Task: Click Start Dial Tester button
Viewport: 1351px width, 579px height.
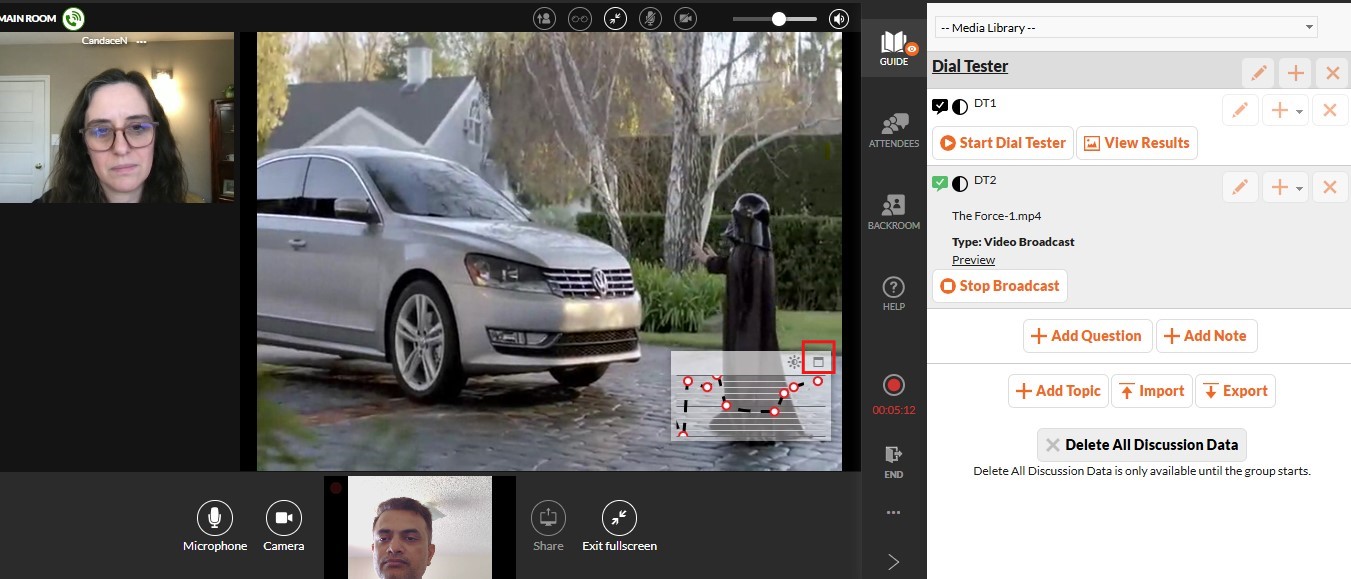Action: 1002,143
